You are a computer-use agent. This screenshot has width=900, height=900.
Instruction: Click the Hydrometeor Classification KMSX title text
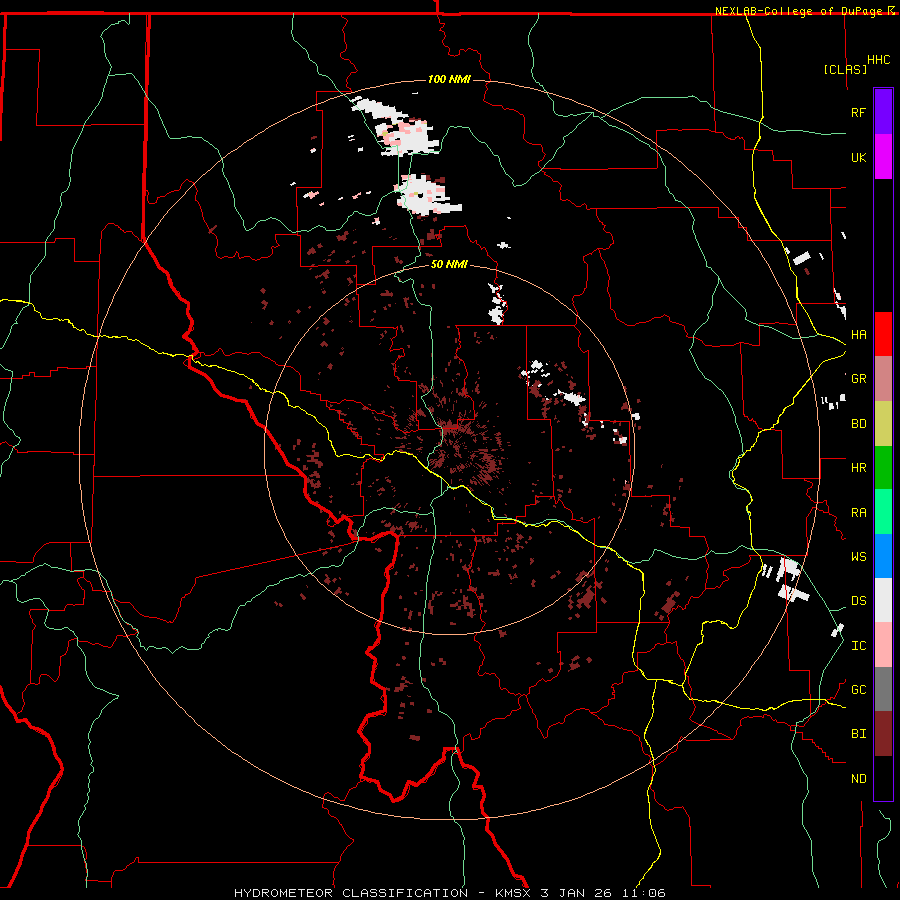449,893
